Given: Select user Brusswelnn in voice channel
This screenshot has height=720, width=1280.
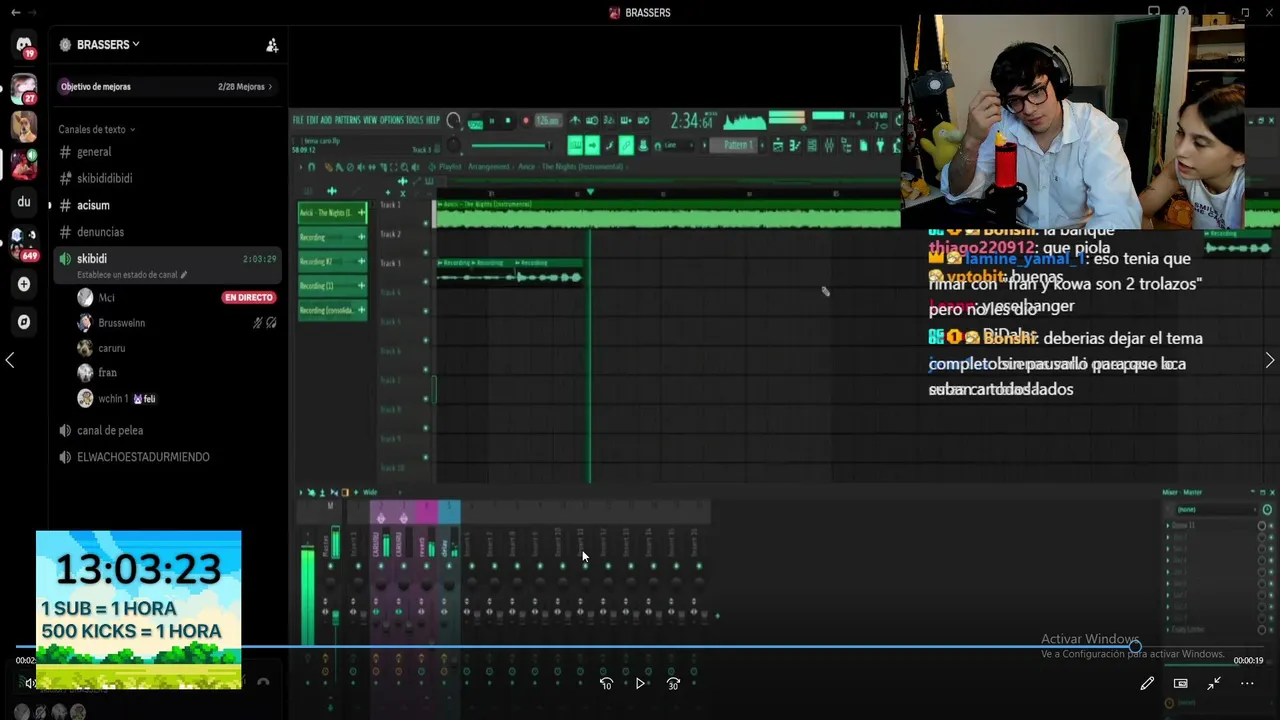Looking at the screenshot, I should (122, 323).
